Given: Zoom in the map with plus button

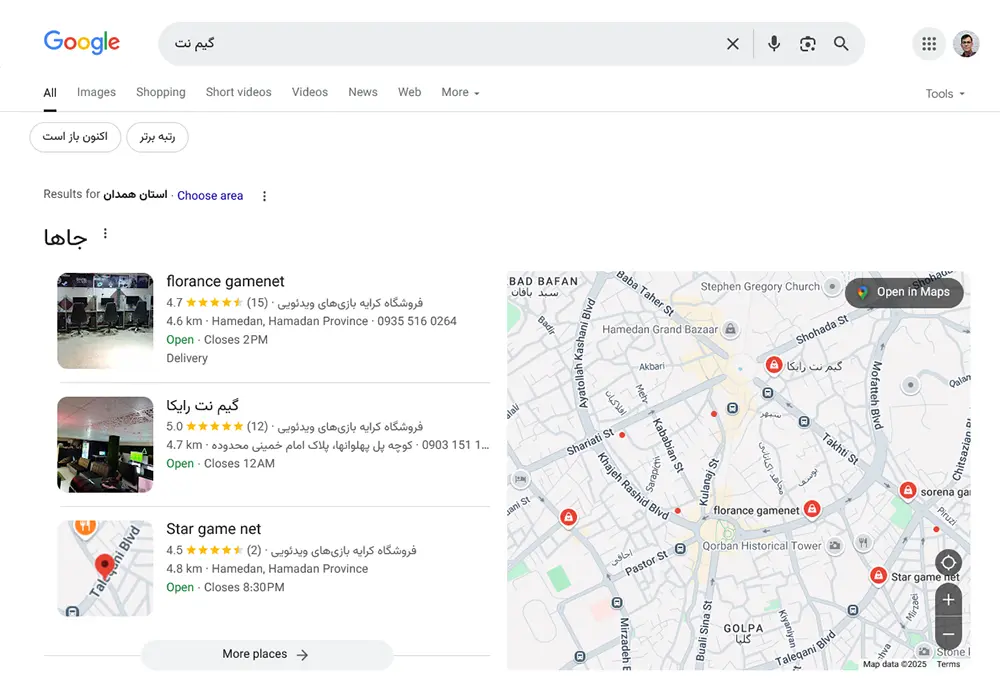Looking at the screenshot, I should 948,600.
